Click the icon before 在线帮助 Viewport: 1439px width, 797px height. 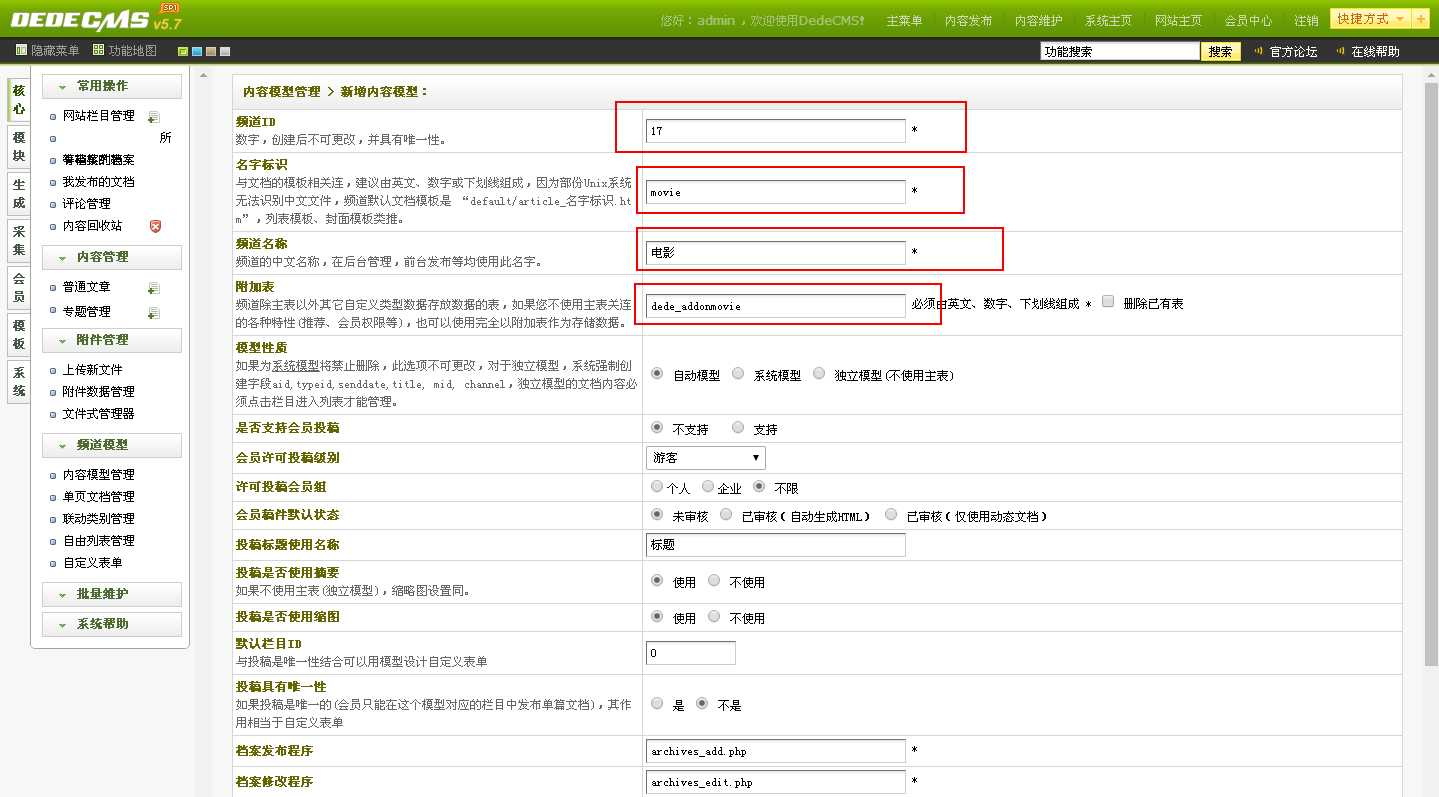point(1340,51)
